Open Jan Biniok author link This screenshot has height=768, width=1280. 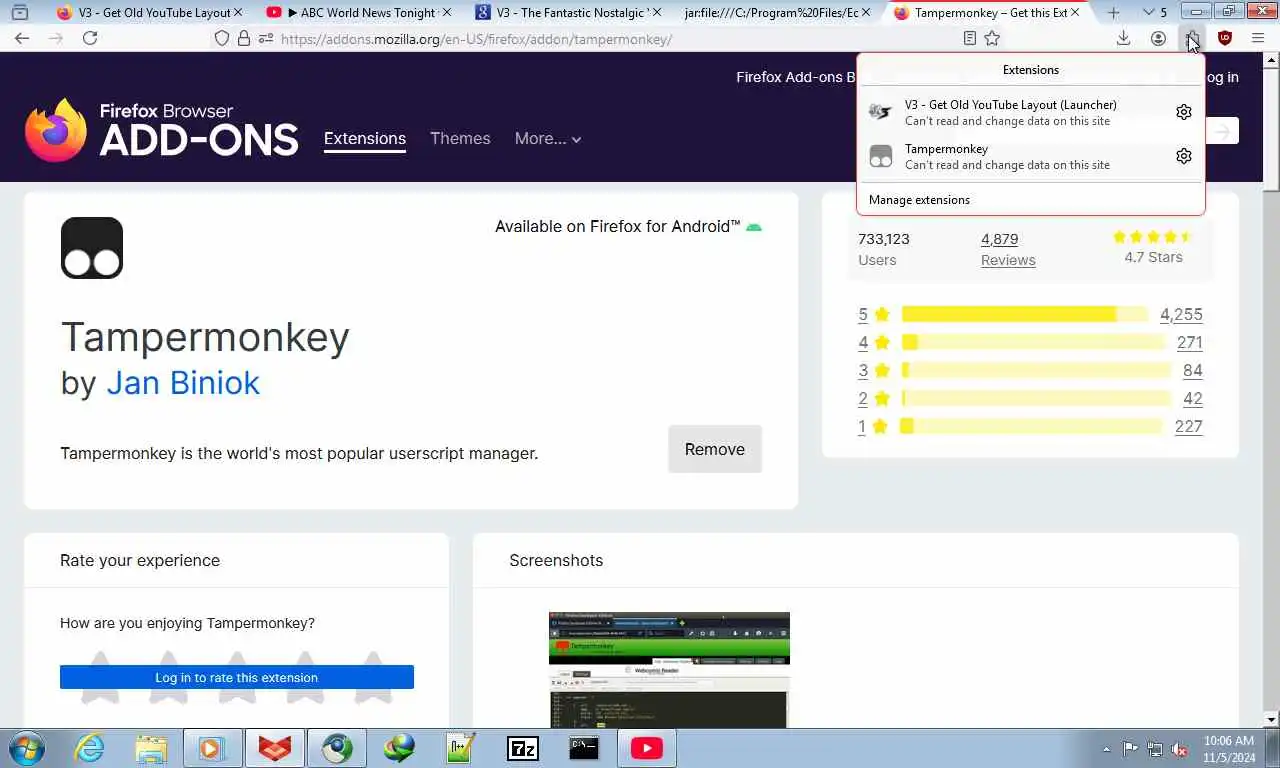click(183, 383)
